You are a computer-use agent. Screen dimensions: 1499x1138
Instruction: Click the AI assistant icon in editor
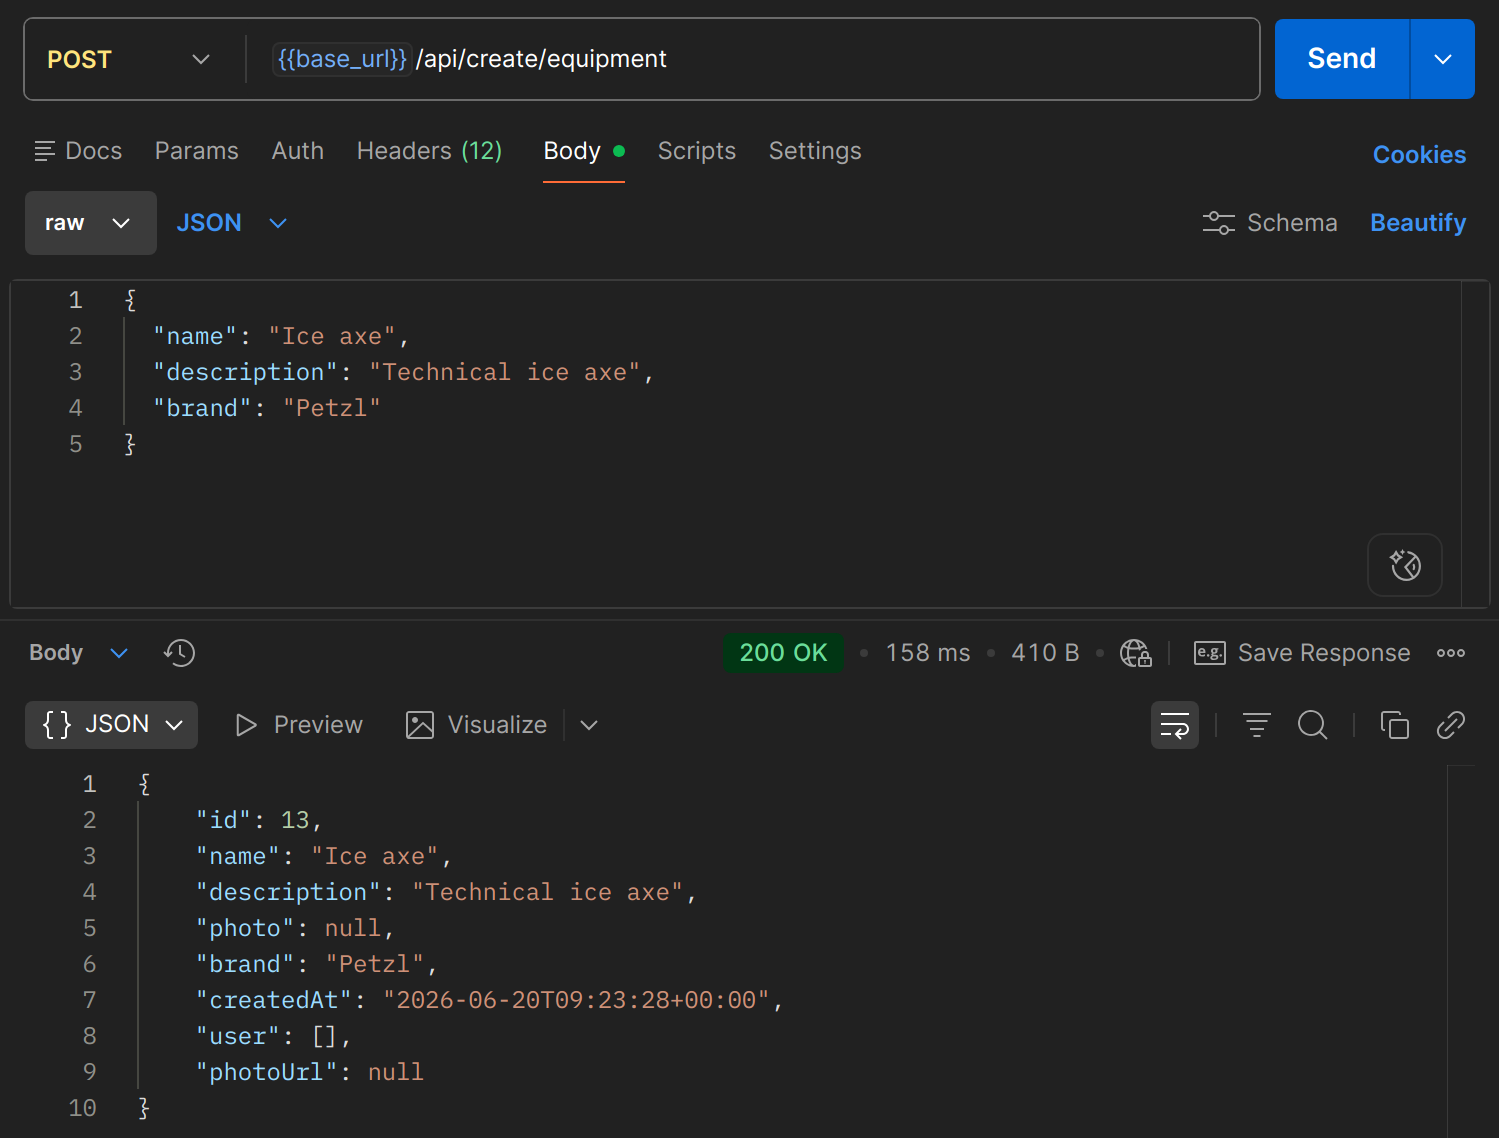[1405, 565]
